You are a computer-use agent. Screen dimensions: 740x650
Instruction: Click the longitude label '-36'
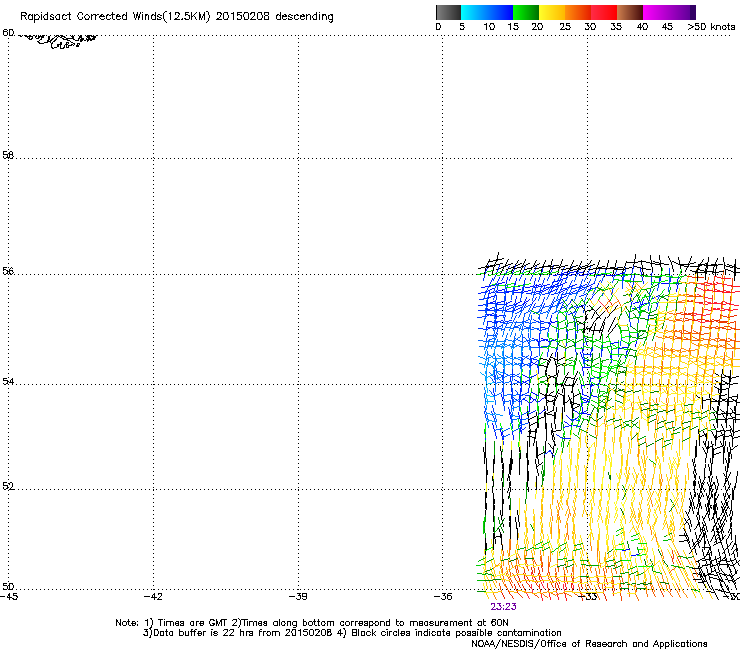click(443, 597)
